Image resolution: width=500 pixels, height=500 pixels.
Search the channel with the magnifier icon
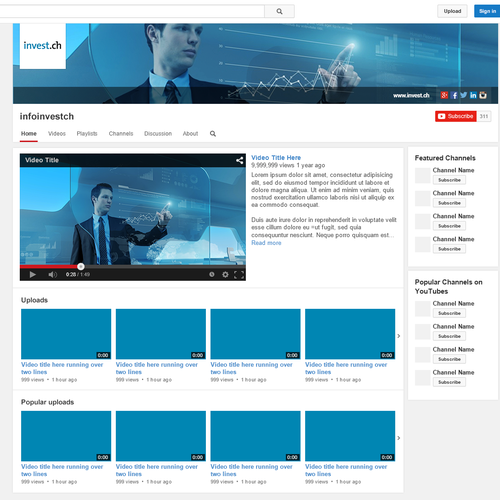(x=213, y=134)
